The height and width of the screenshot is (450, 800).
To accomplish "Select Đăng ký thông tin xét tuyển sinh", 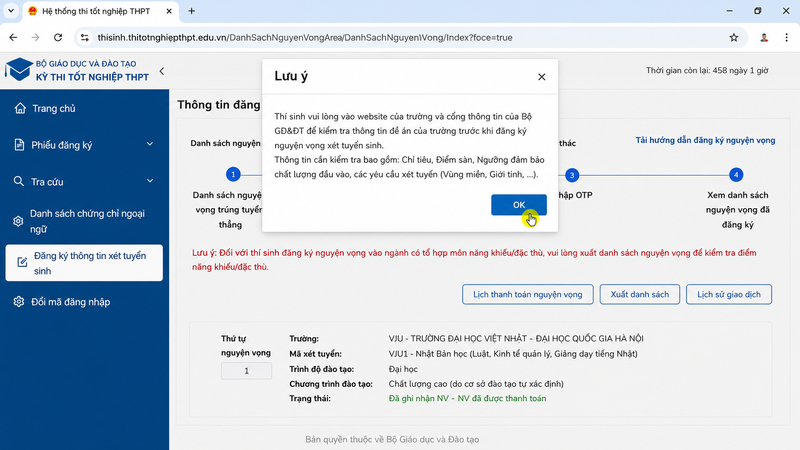I will [84, 263].
